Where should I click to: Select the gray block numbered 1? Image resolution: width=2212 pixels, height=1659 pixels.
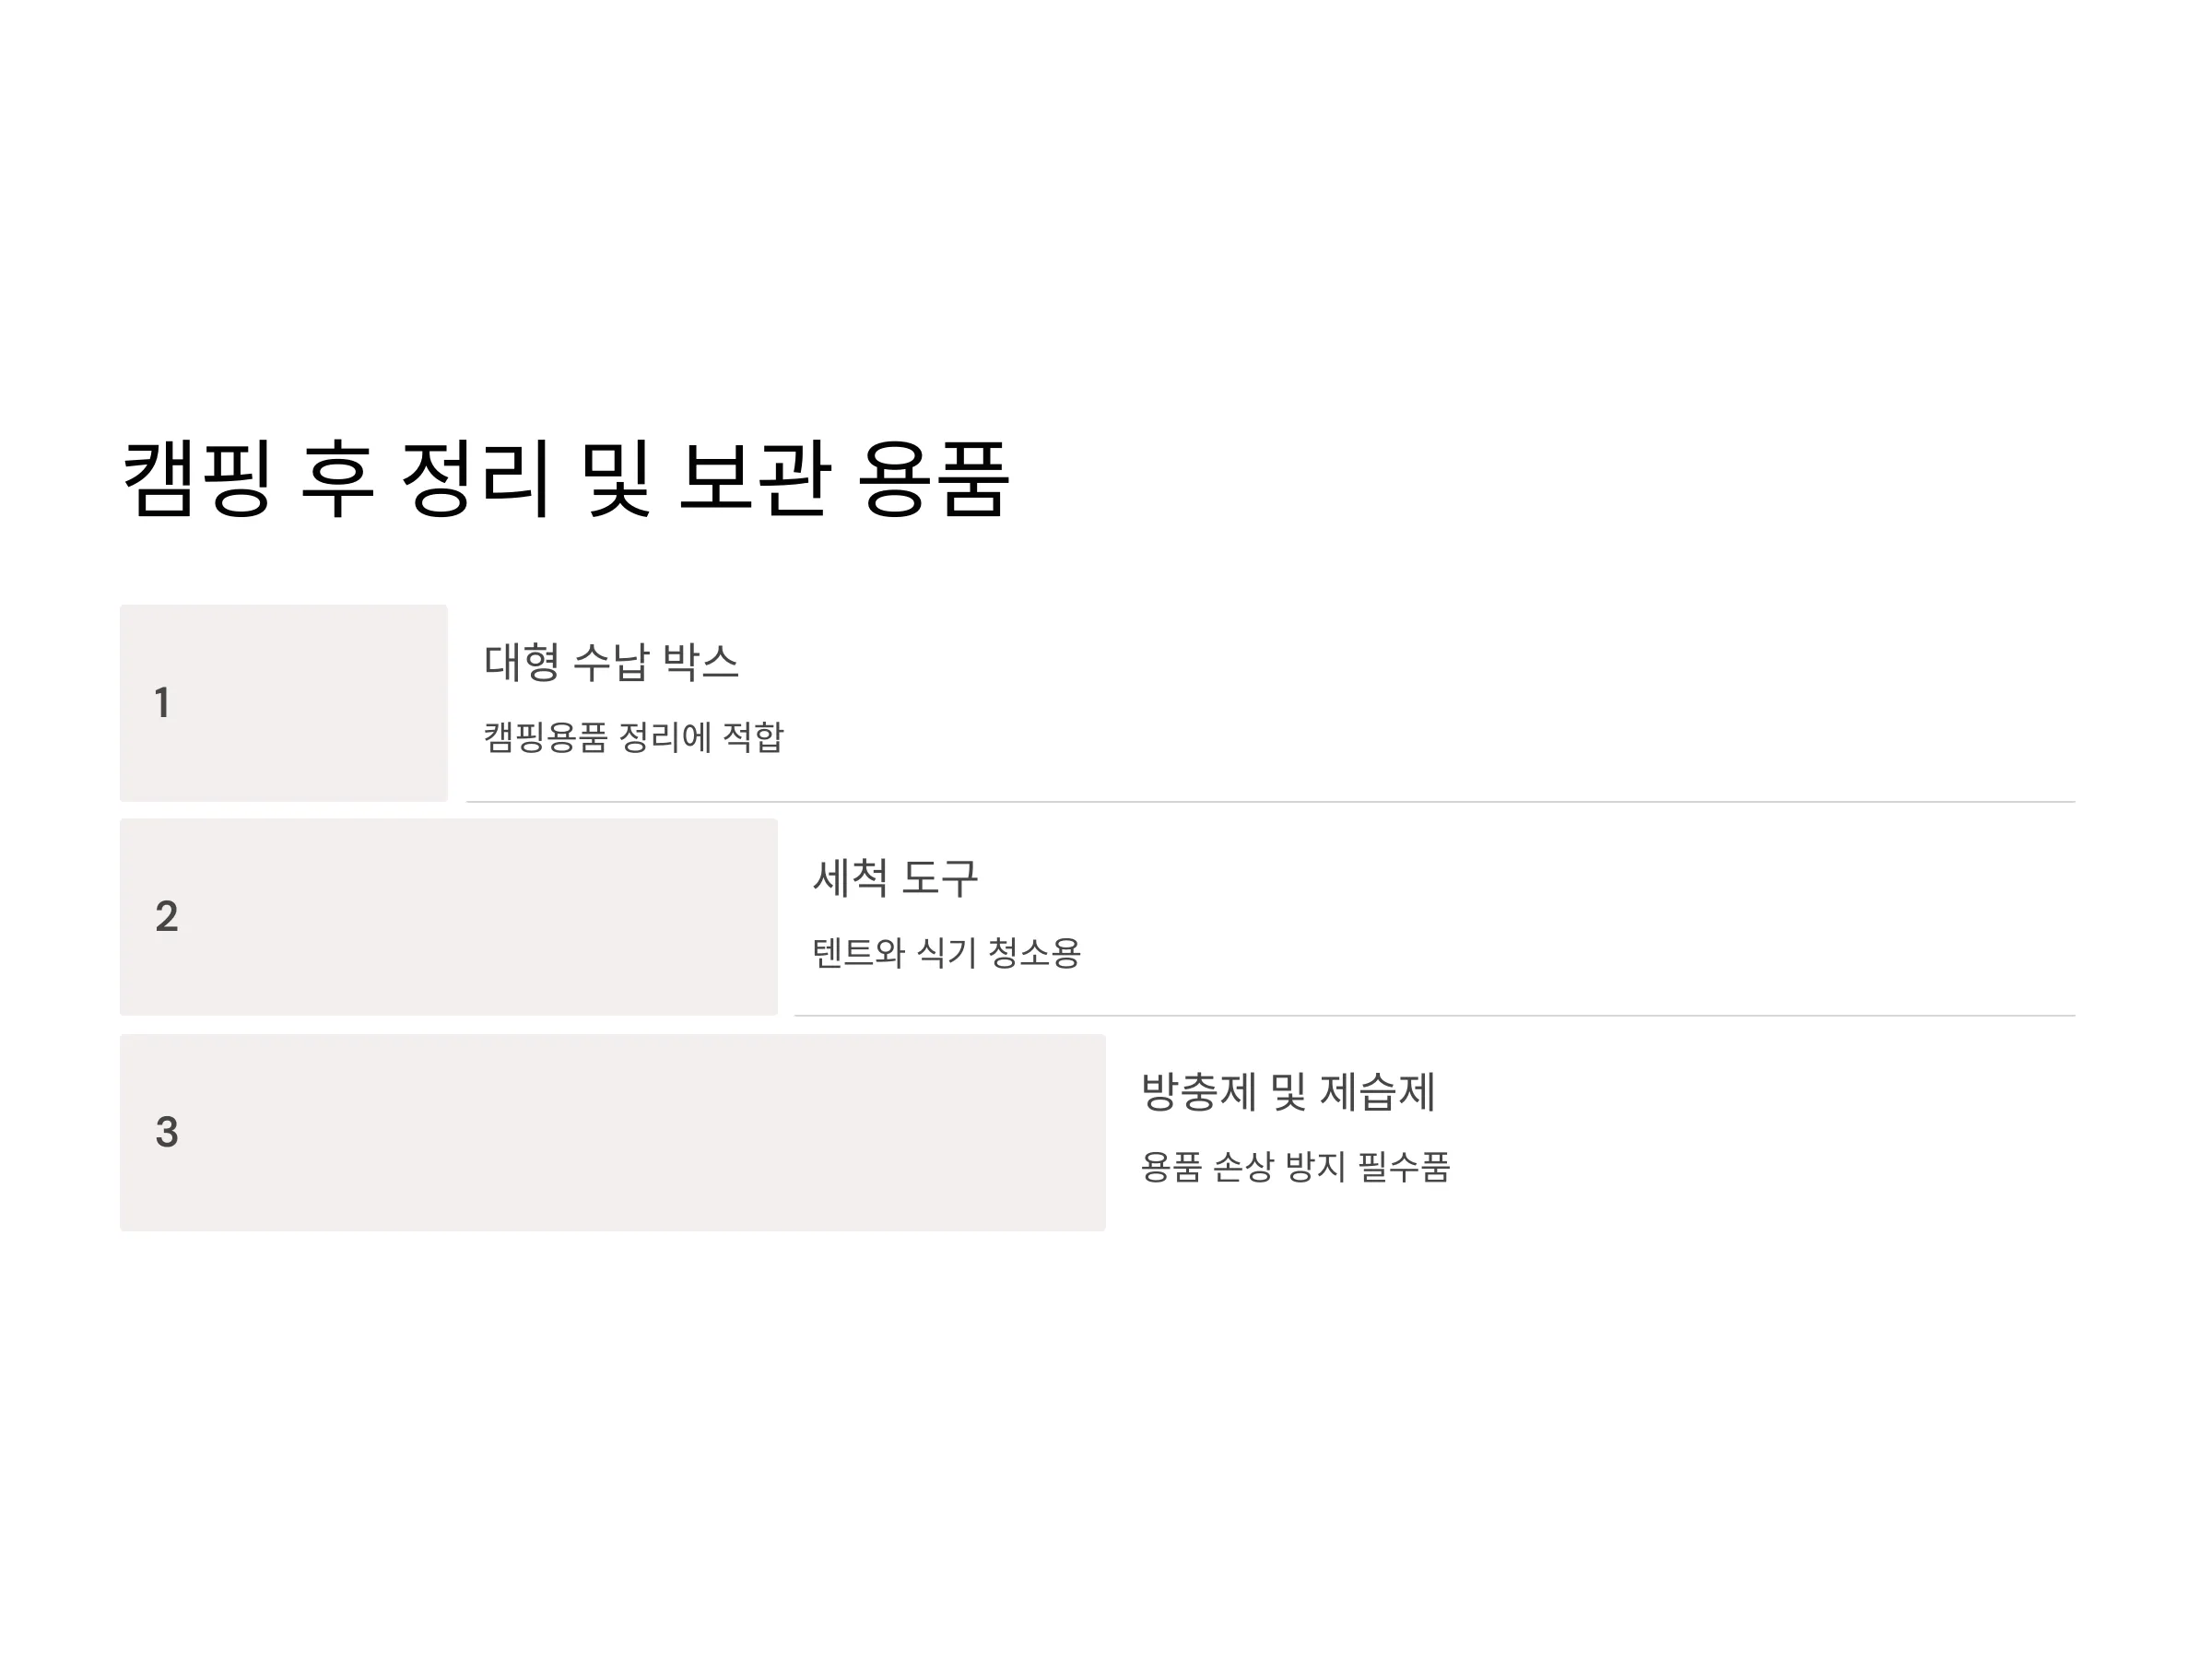284,703
